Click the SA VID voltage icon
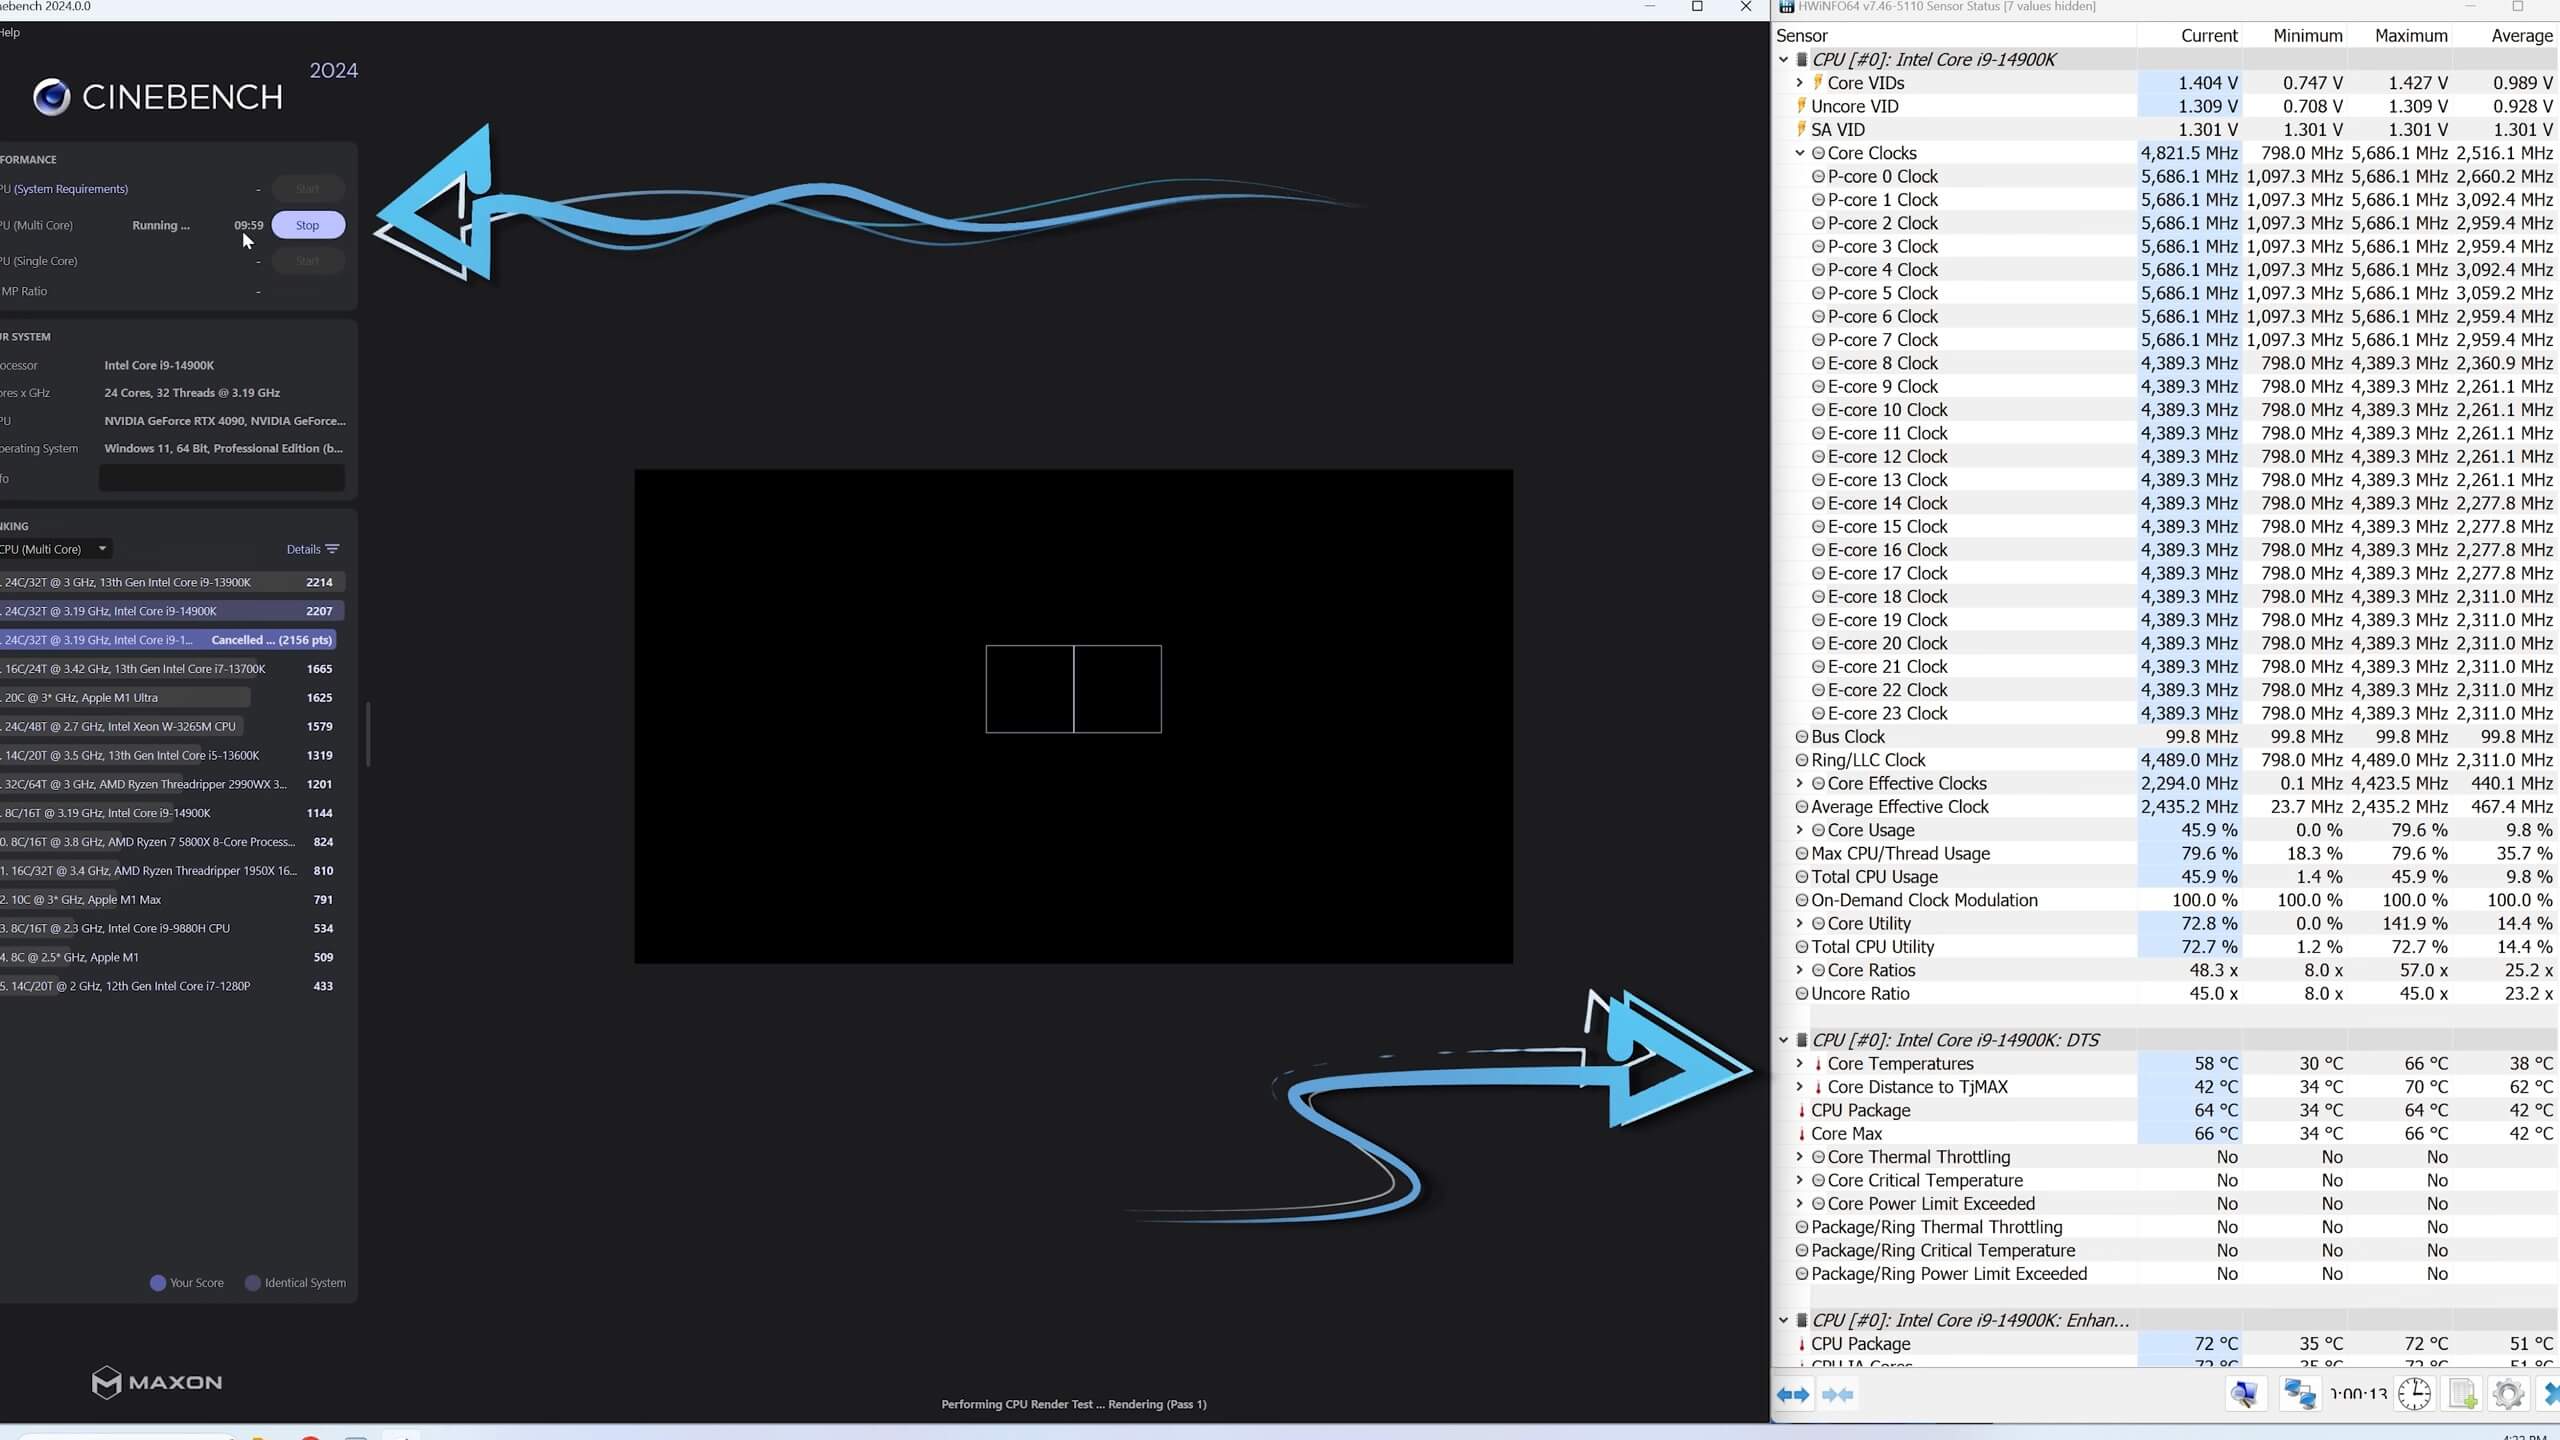This screenshot has height=1440, width=2560. 1802,129
